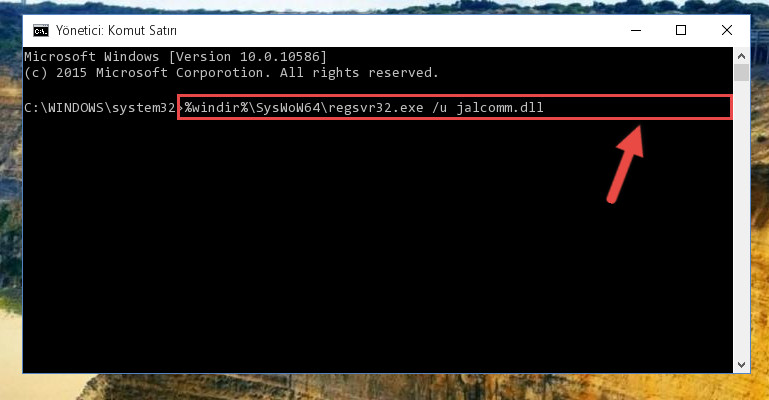Image resolution: width=769 pixels, height=400 pixels.
Task: Close the Komut Satırı window
Action: point(727,30)
